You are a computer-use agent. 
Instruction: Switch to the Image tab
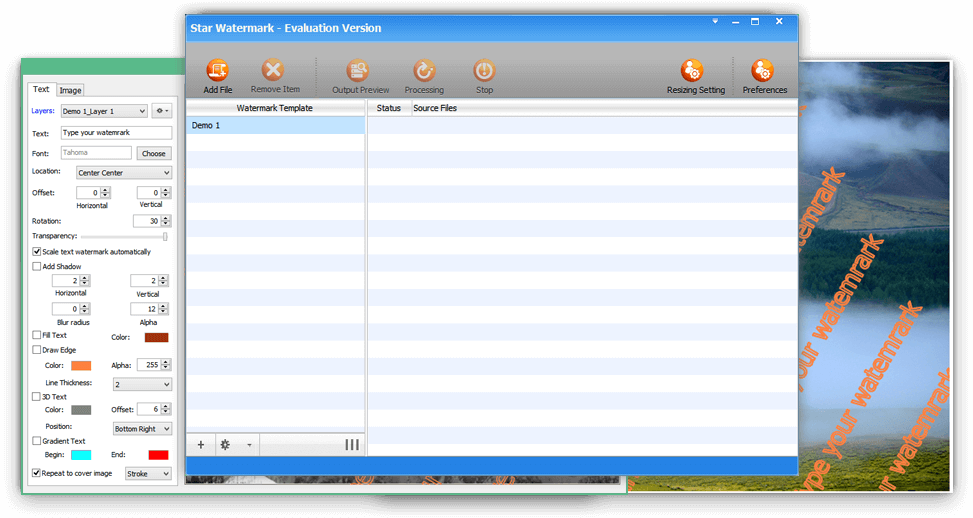pyautogui.click(x=70, y=91)
